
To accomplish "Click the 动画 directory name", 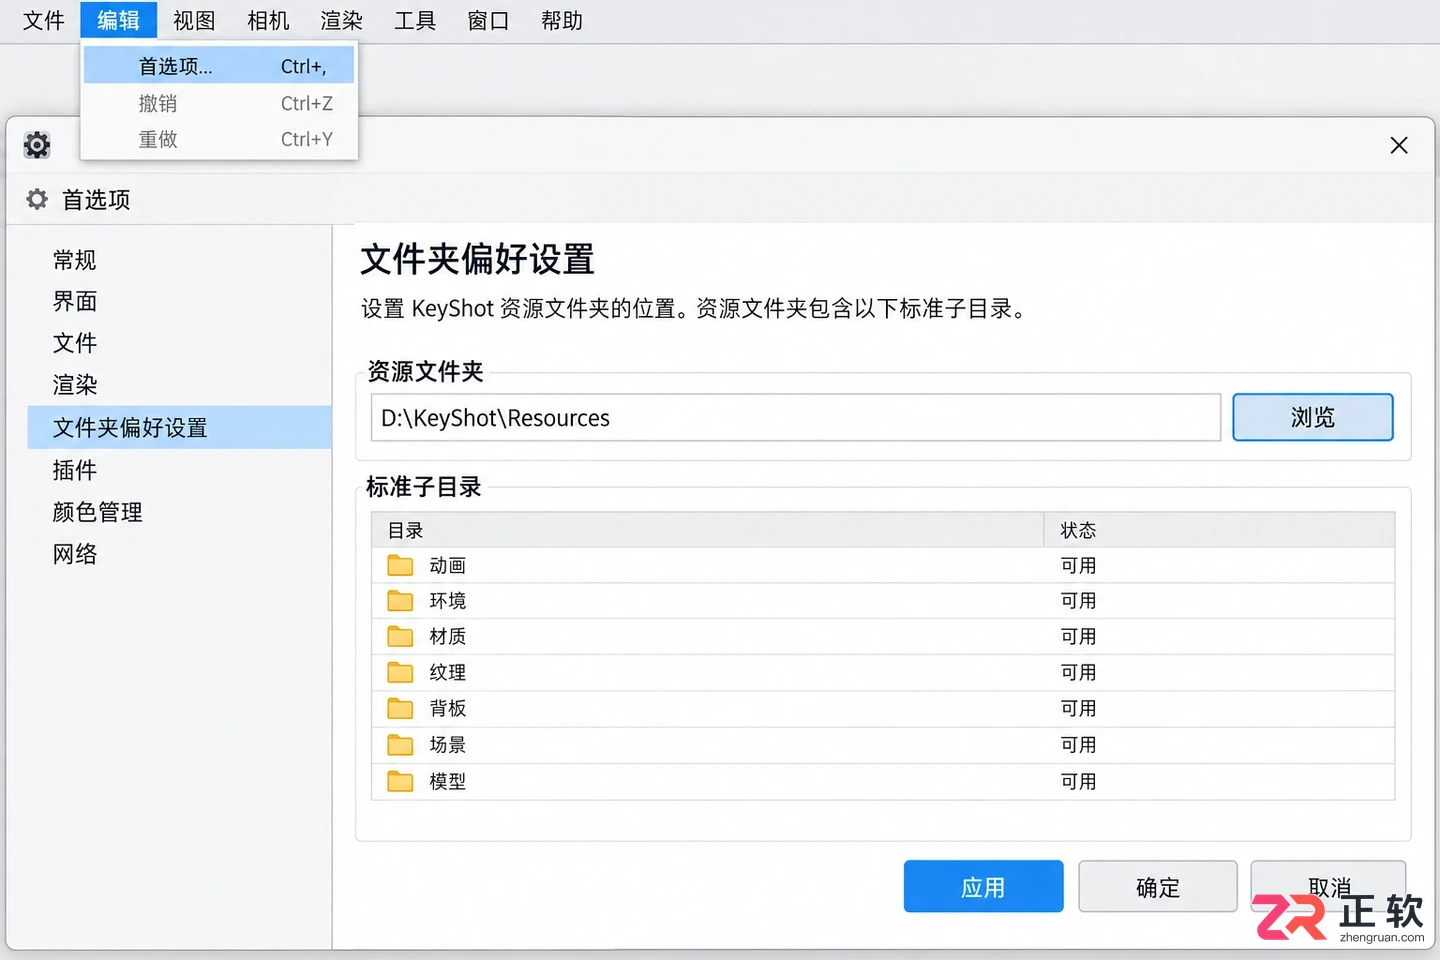I will tap(448, 565).
